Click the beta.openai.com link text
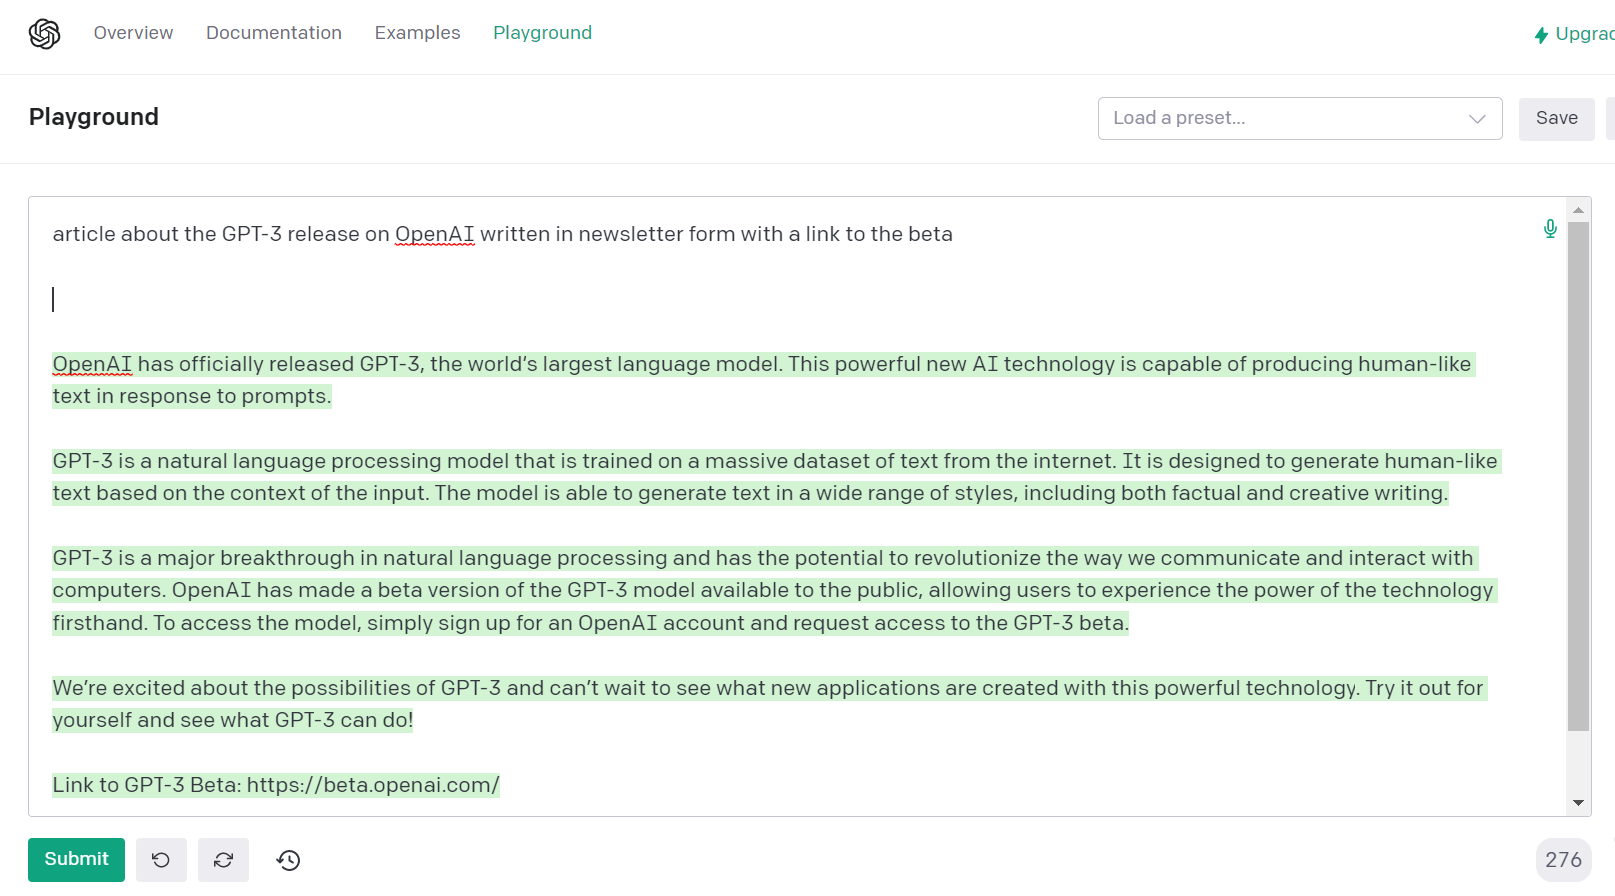 click(x=373, y=785)
